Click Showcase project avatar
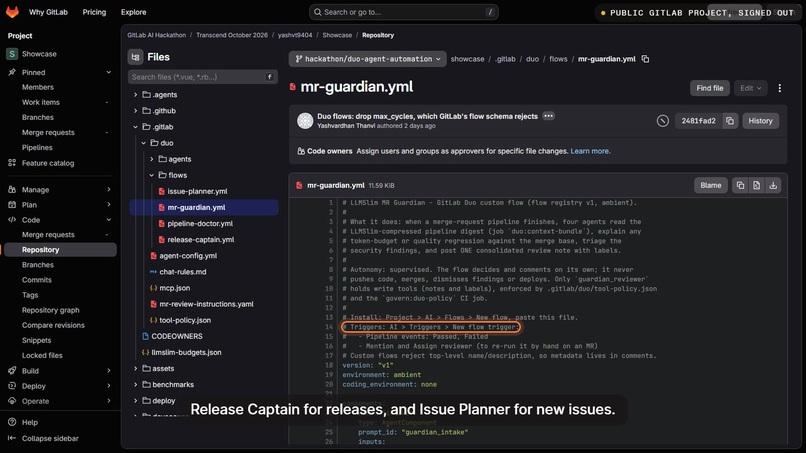 (x=12, y=54)
